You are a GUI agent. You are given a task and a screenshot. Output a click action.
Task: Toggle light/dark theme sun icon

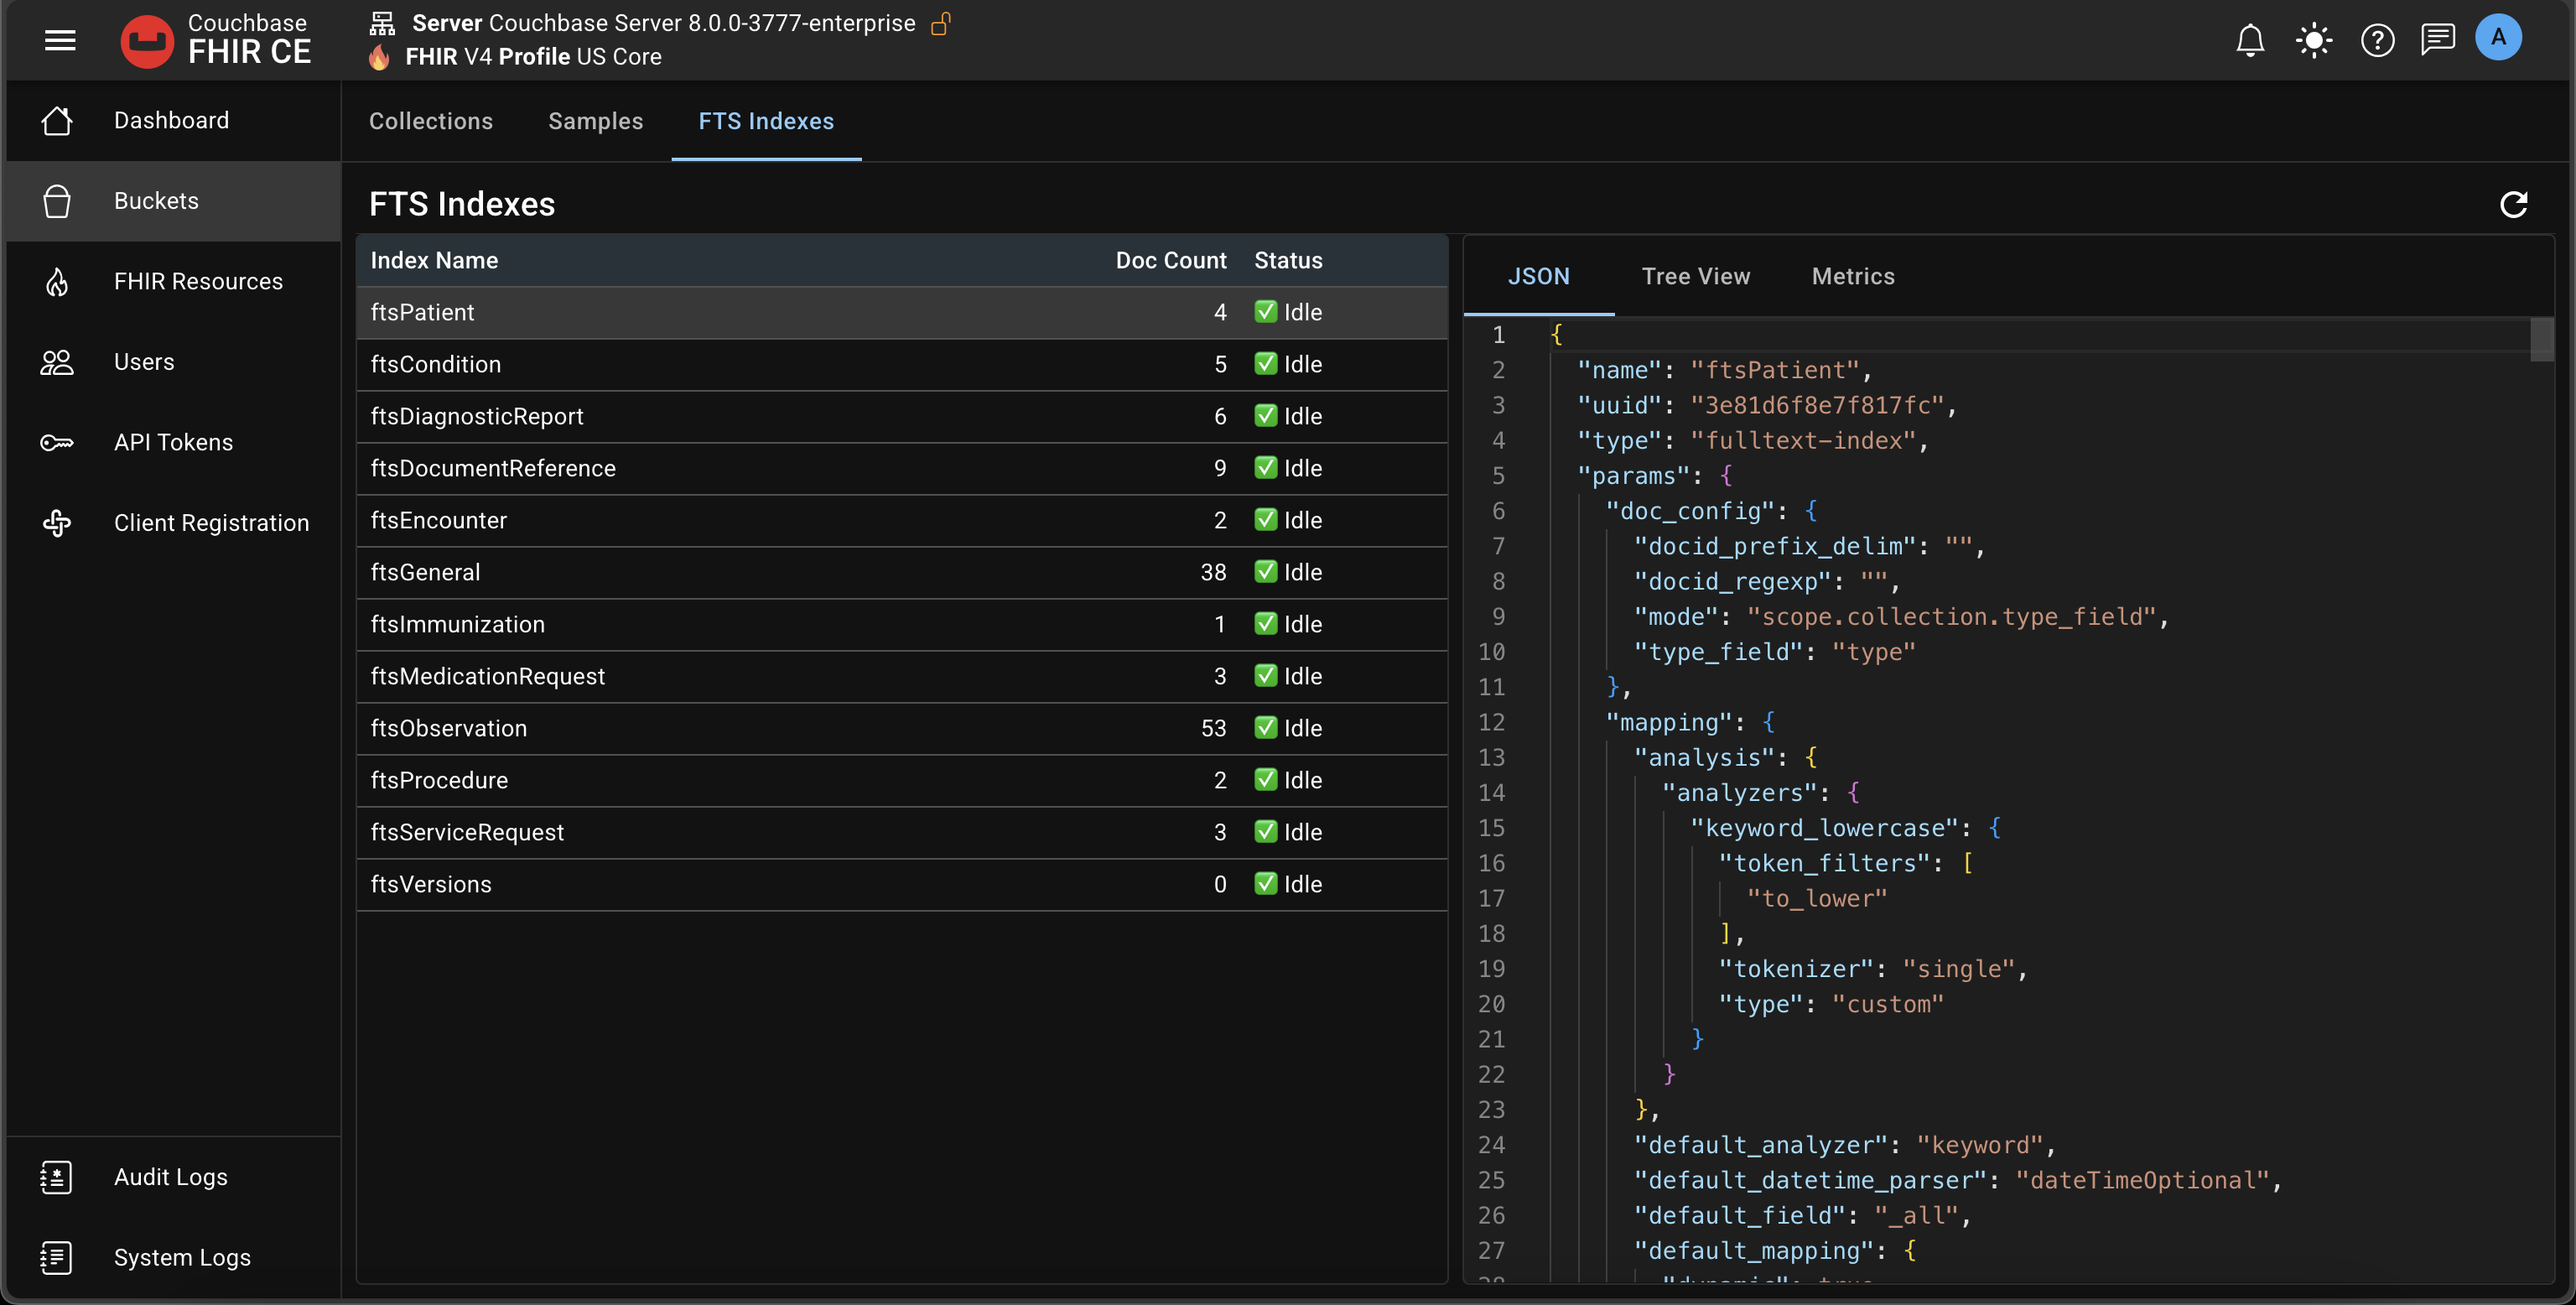[x=2314, y=40]
